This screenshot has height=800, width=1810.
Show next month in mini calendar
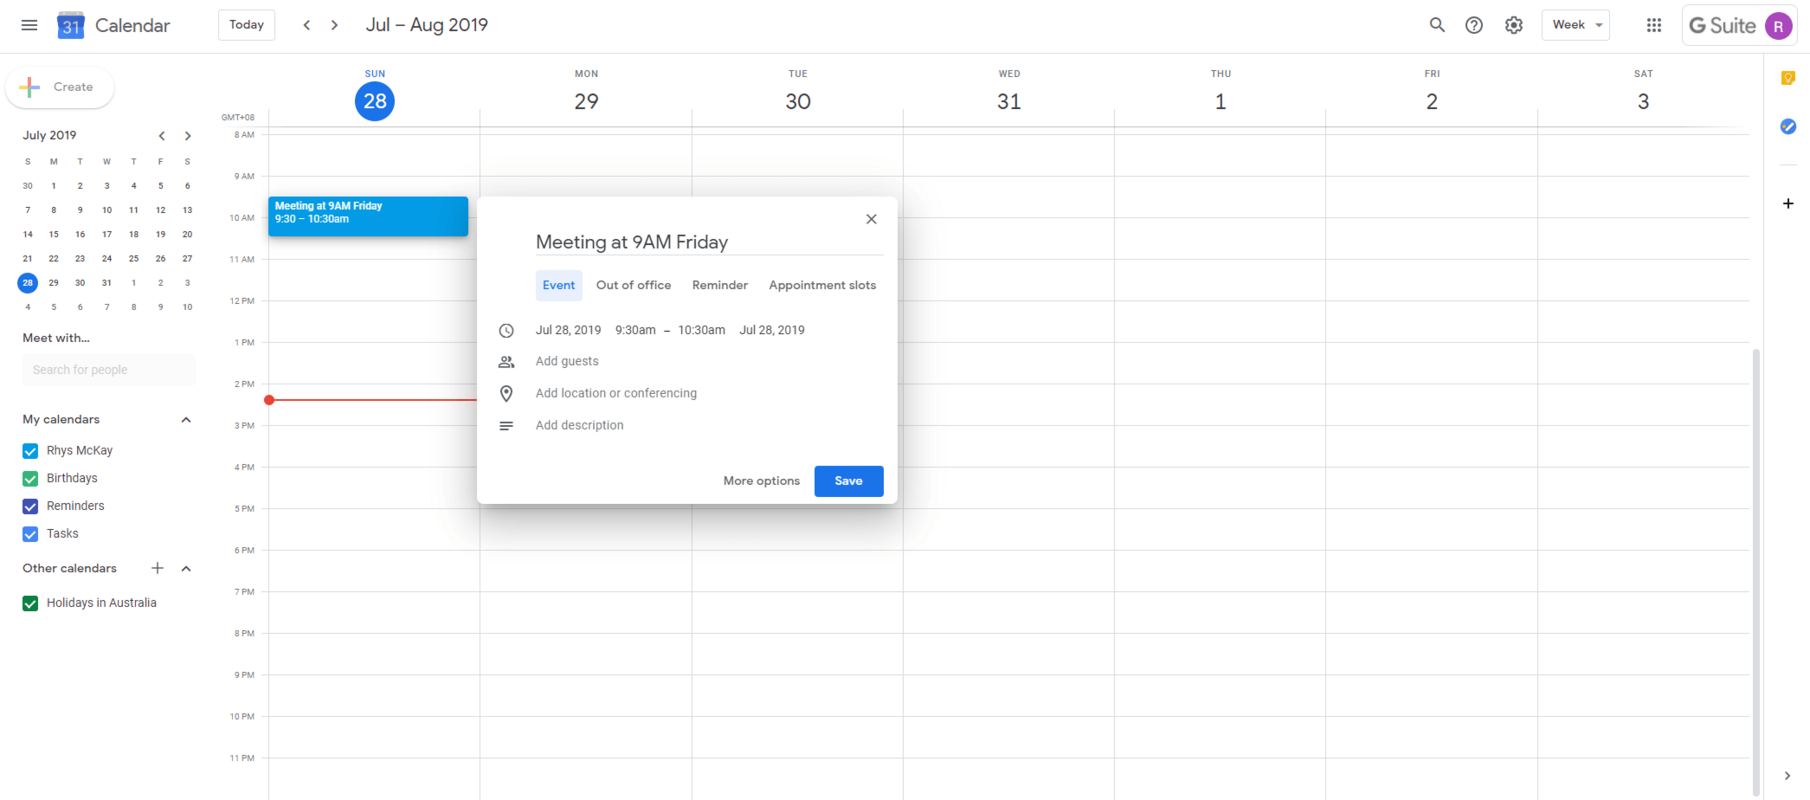187,136
